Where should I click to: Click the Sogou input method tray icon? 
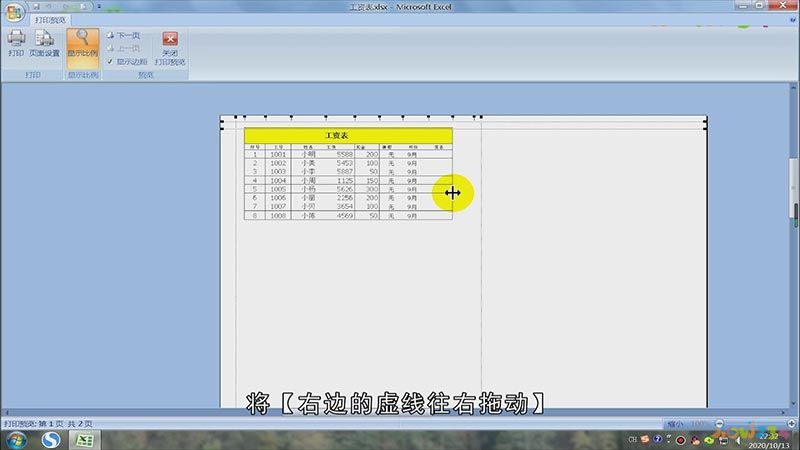tap(645, 439)
